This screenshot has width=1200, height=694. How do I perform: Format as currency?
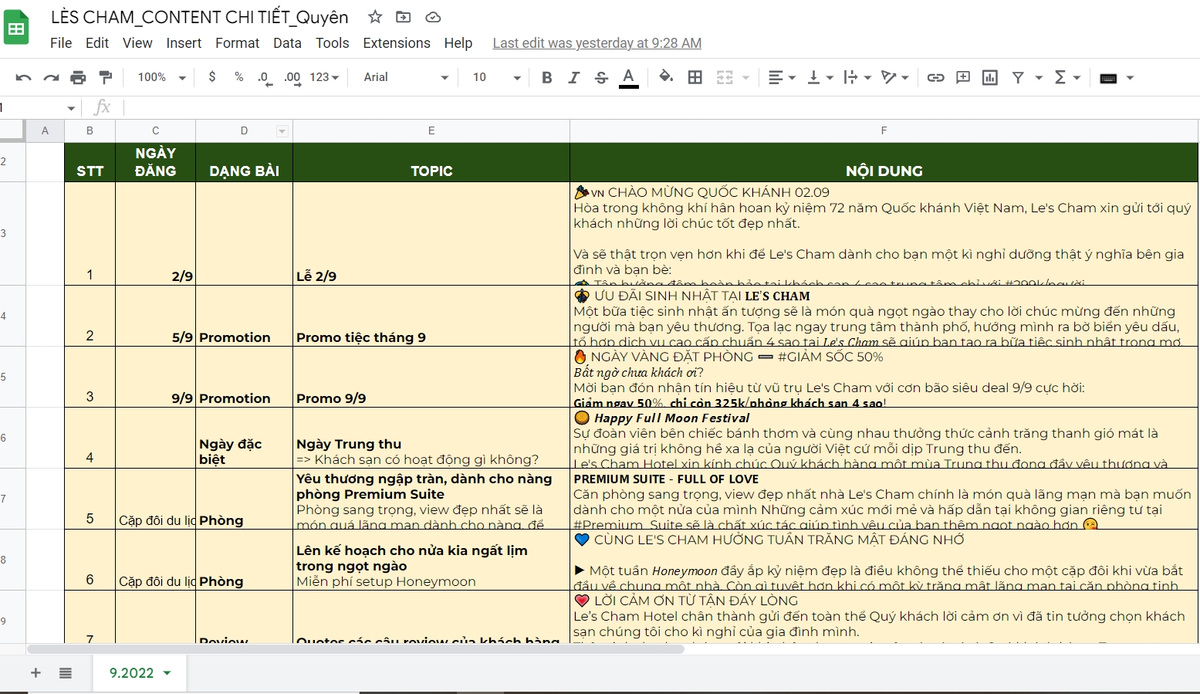(x=212, y=77)
